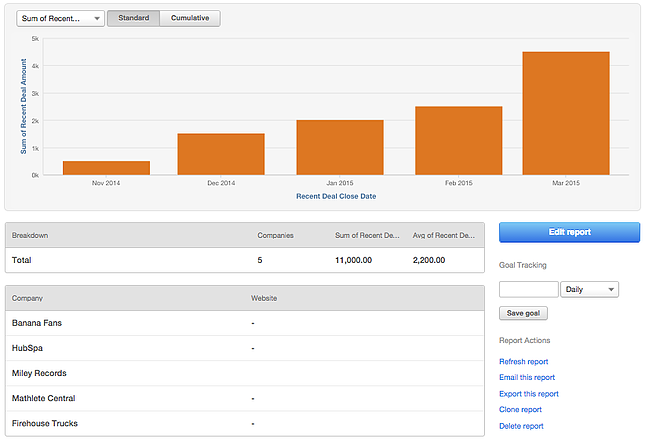
Task: Click the Email this report link
Action: (x=526, y=377)
